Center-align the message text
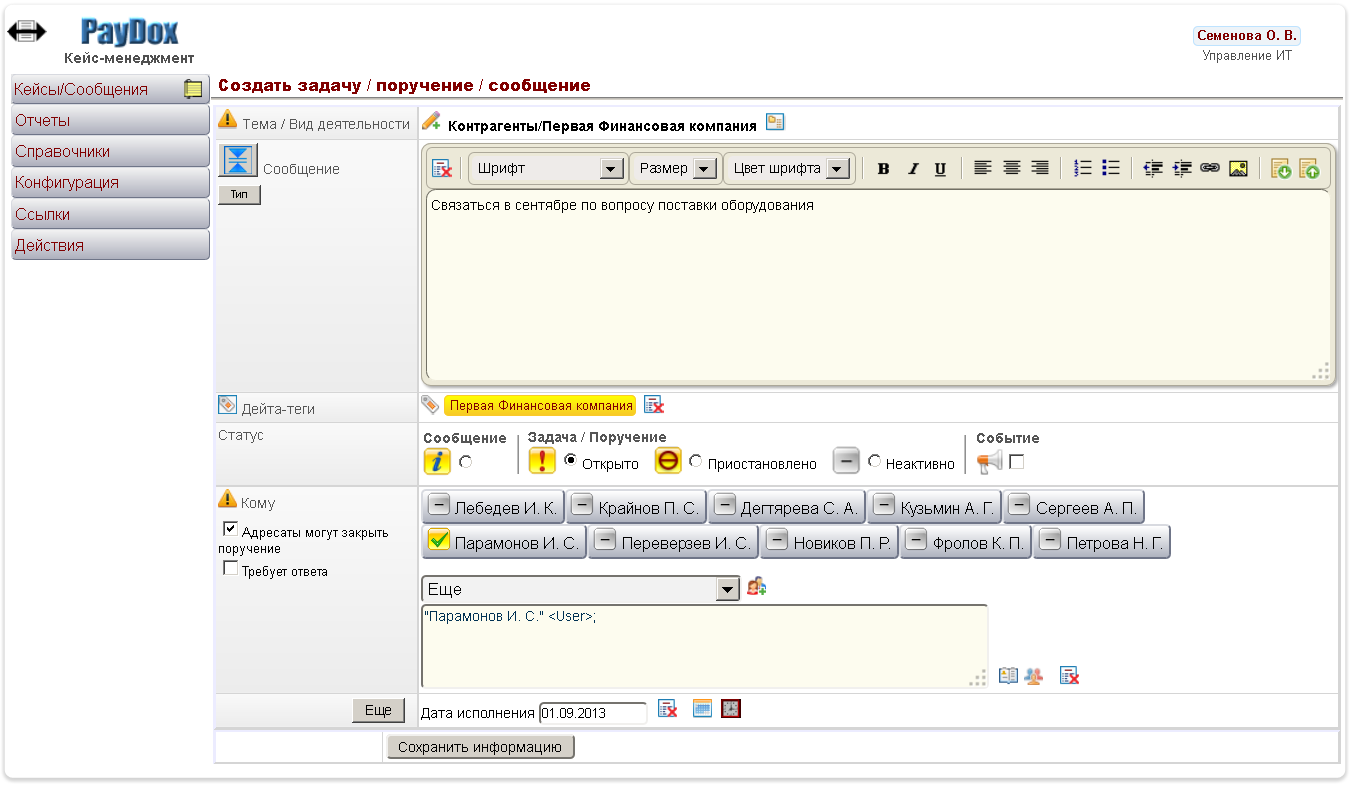 (x=1012, y=169)
